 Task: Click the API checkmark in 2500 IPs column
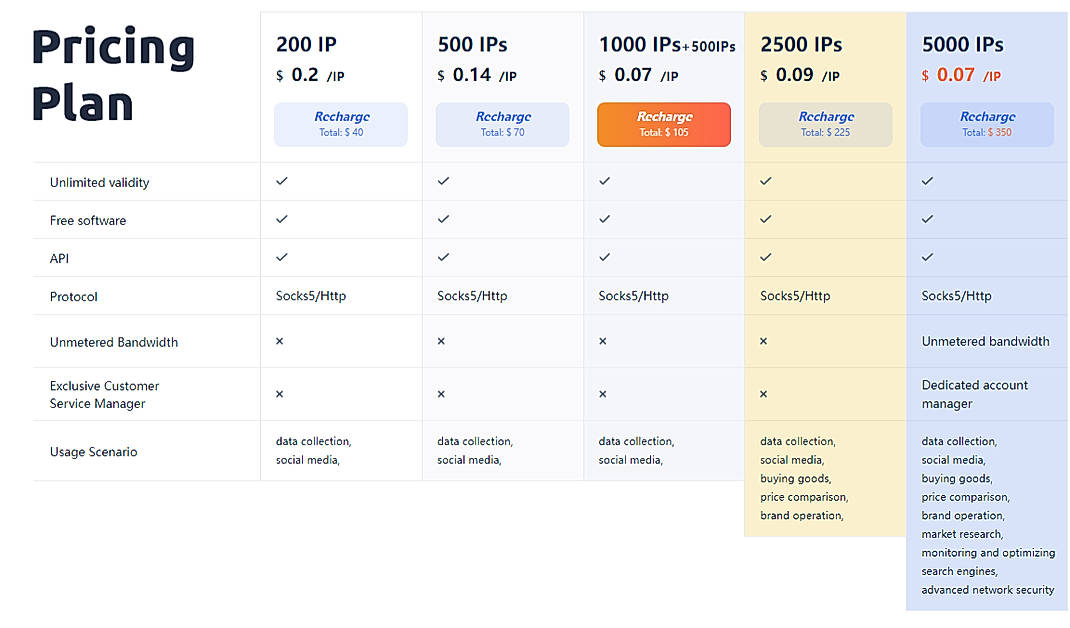pos(765,258)
